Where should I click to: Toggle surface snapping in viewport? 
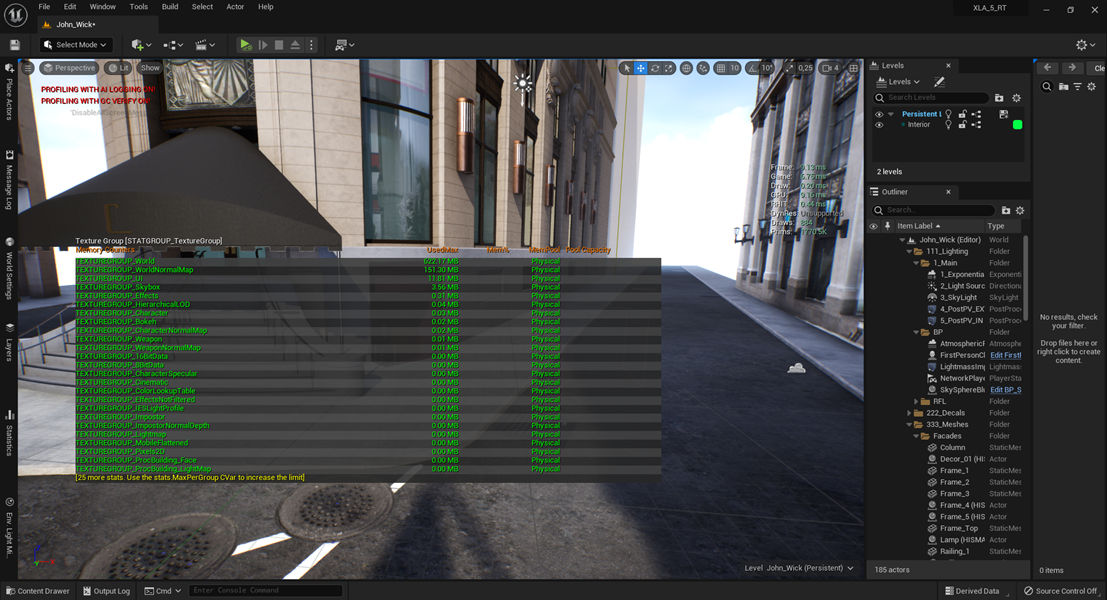click(703, 68)
